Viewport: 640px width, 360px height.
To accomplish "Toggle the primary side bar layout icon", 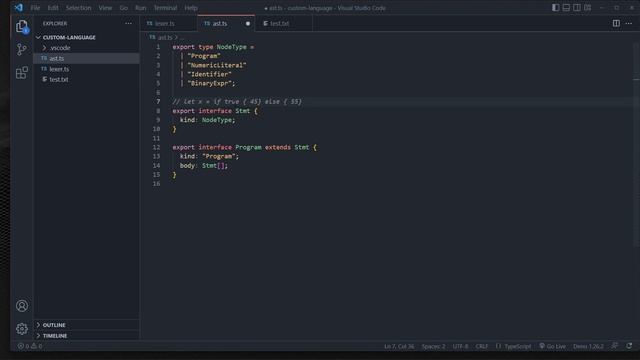I will pos(556,7).
